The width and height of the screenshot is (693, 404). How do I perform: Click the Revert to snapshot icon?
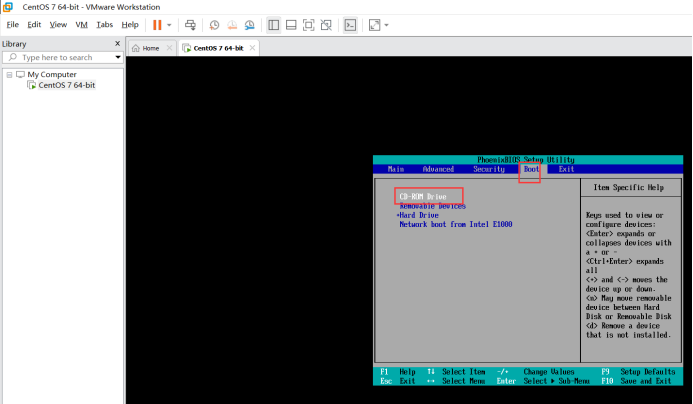coord(232,24)
